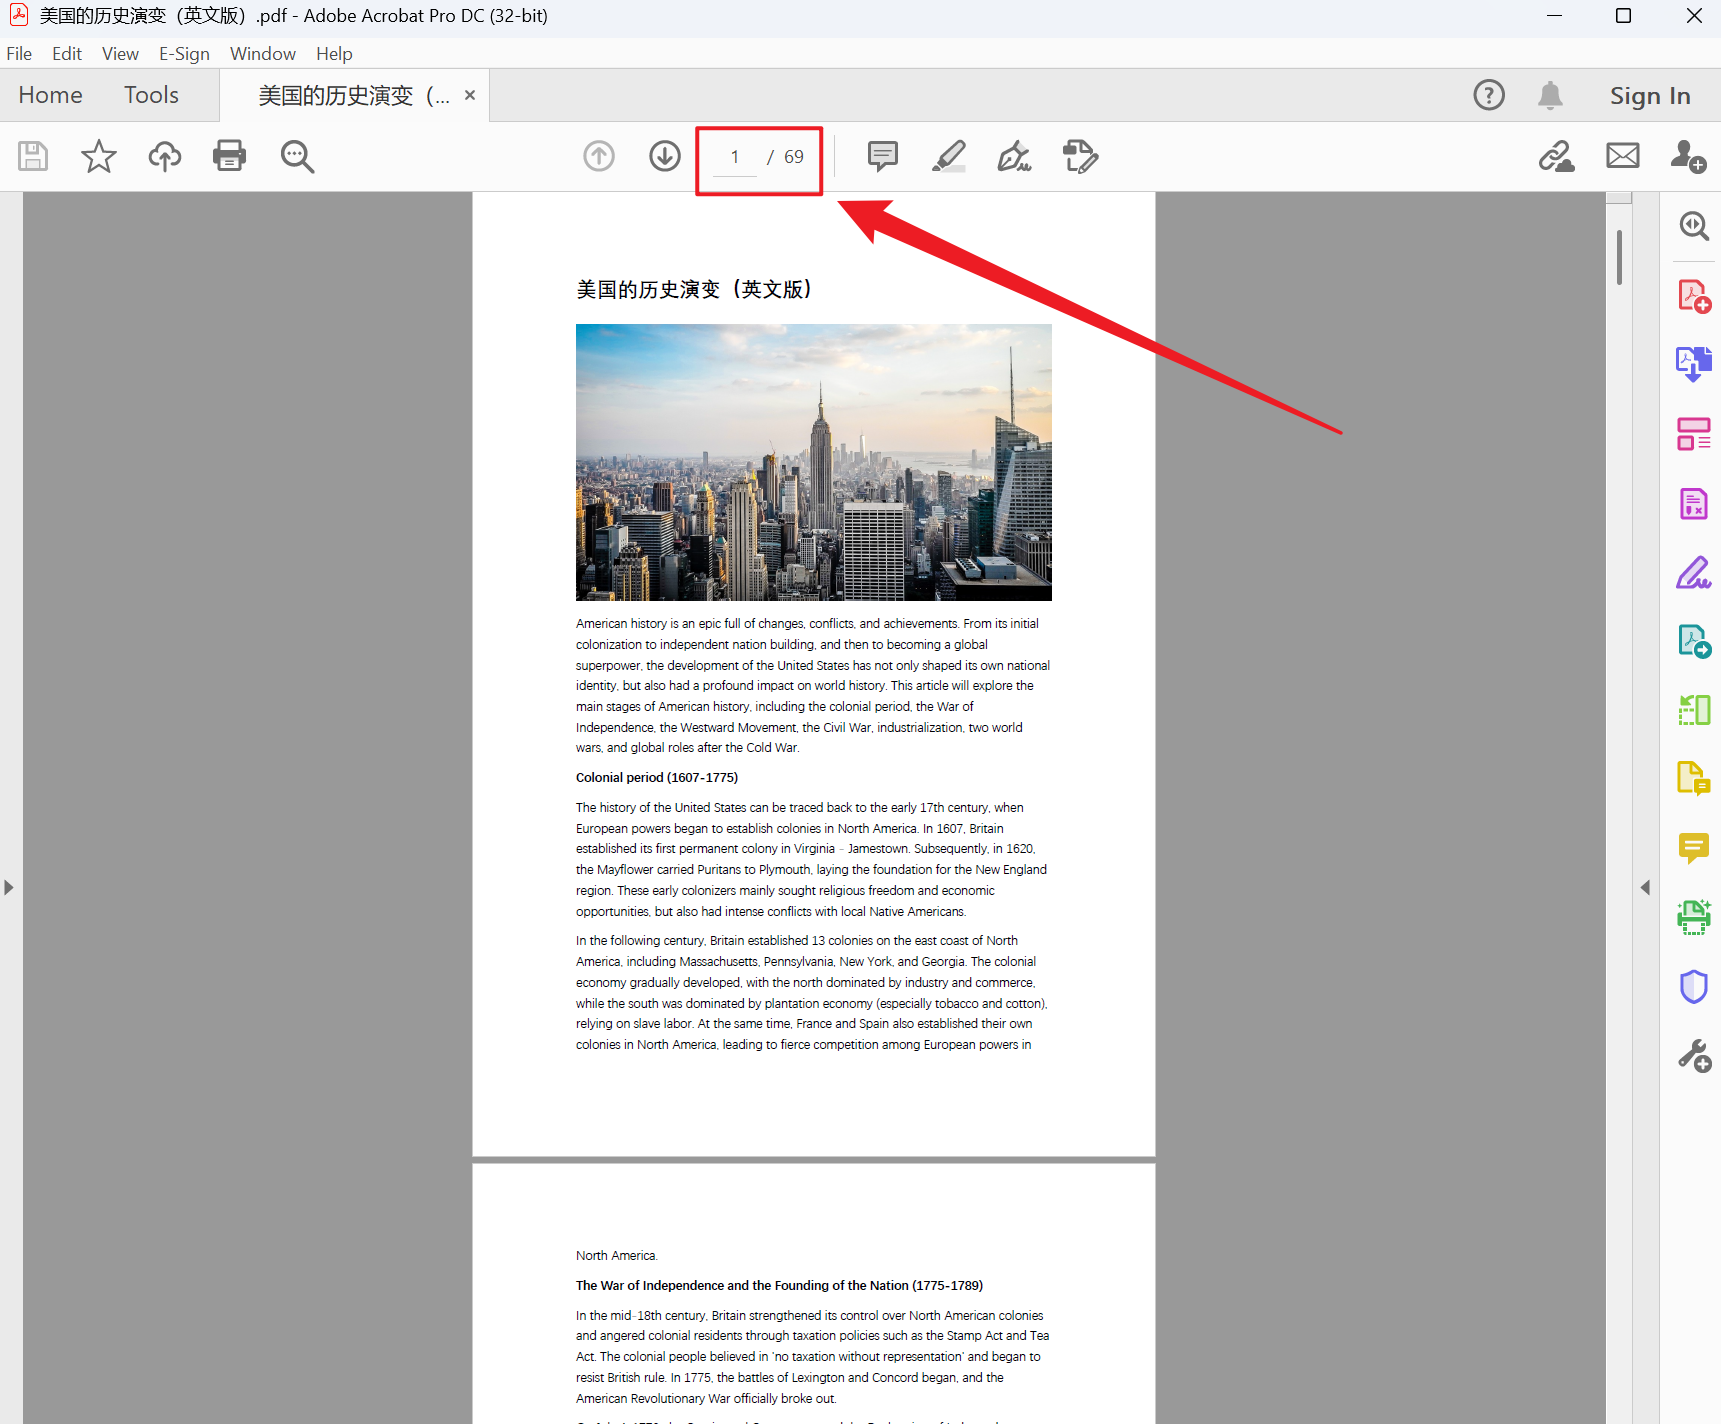Open the Export PDF tool
Screen dimensions: 1721x1424
pos(1694,364)
